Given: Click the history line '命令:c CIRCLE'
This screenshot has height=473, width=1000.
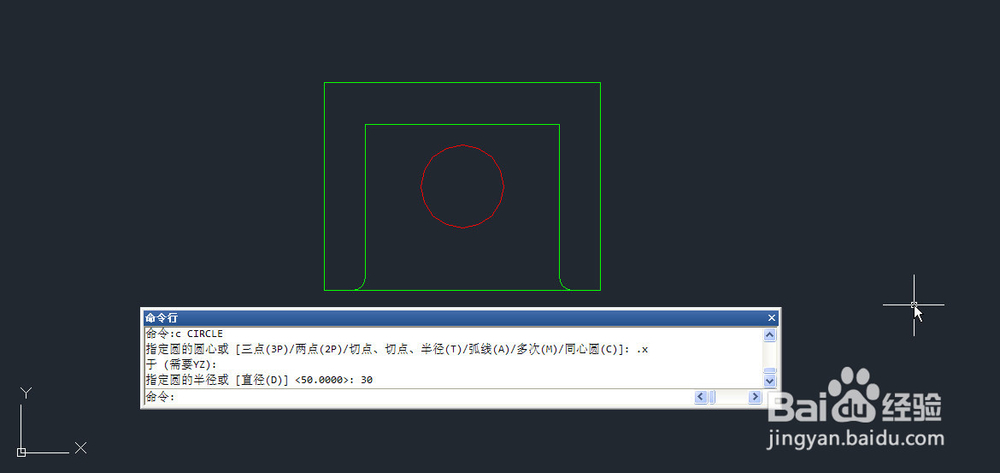Looking at the screenshot, I should pyautogui.click(x=184, y=334).
